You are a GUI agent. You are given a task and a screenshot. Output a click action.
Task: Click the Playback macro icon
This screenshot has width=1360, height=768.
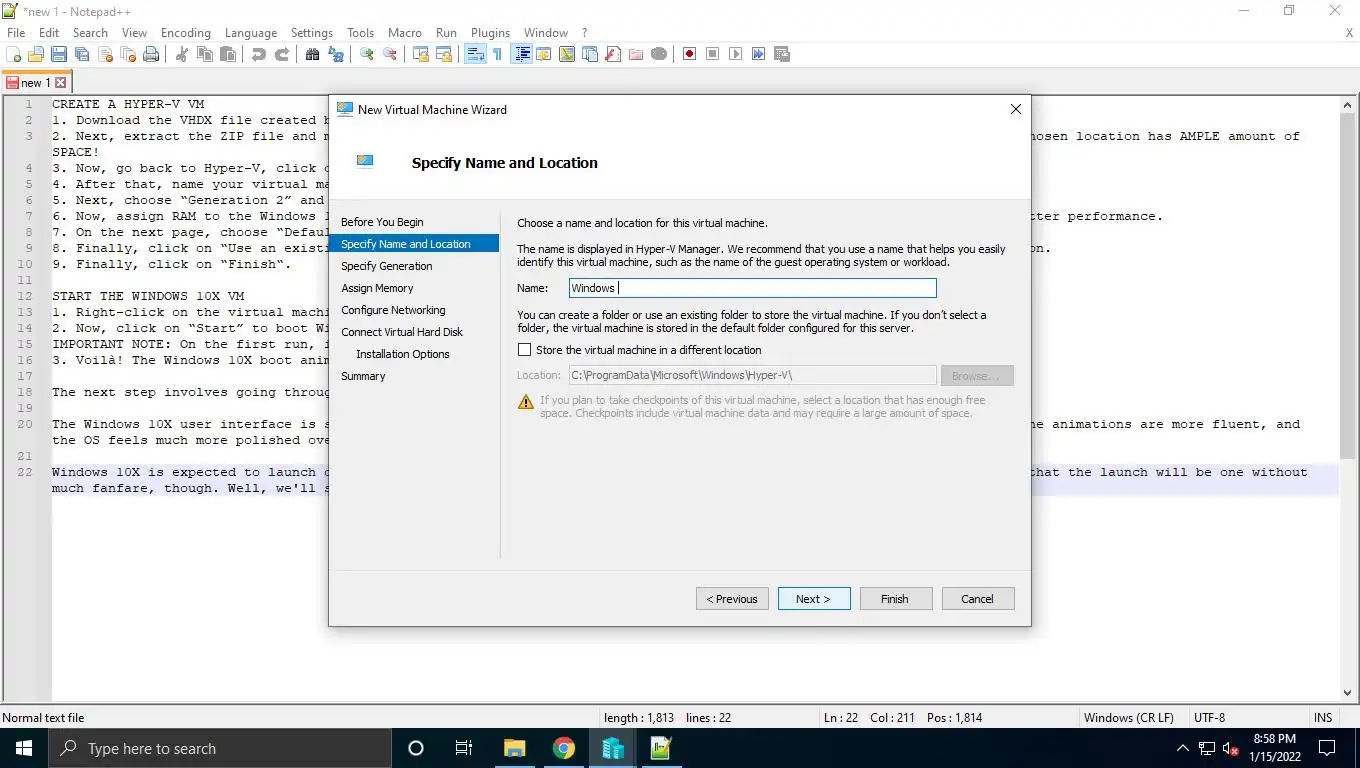[735, 54]
